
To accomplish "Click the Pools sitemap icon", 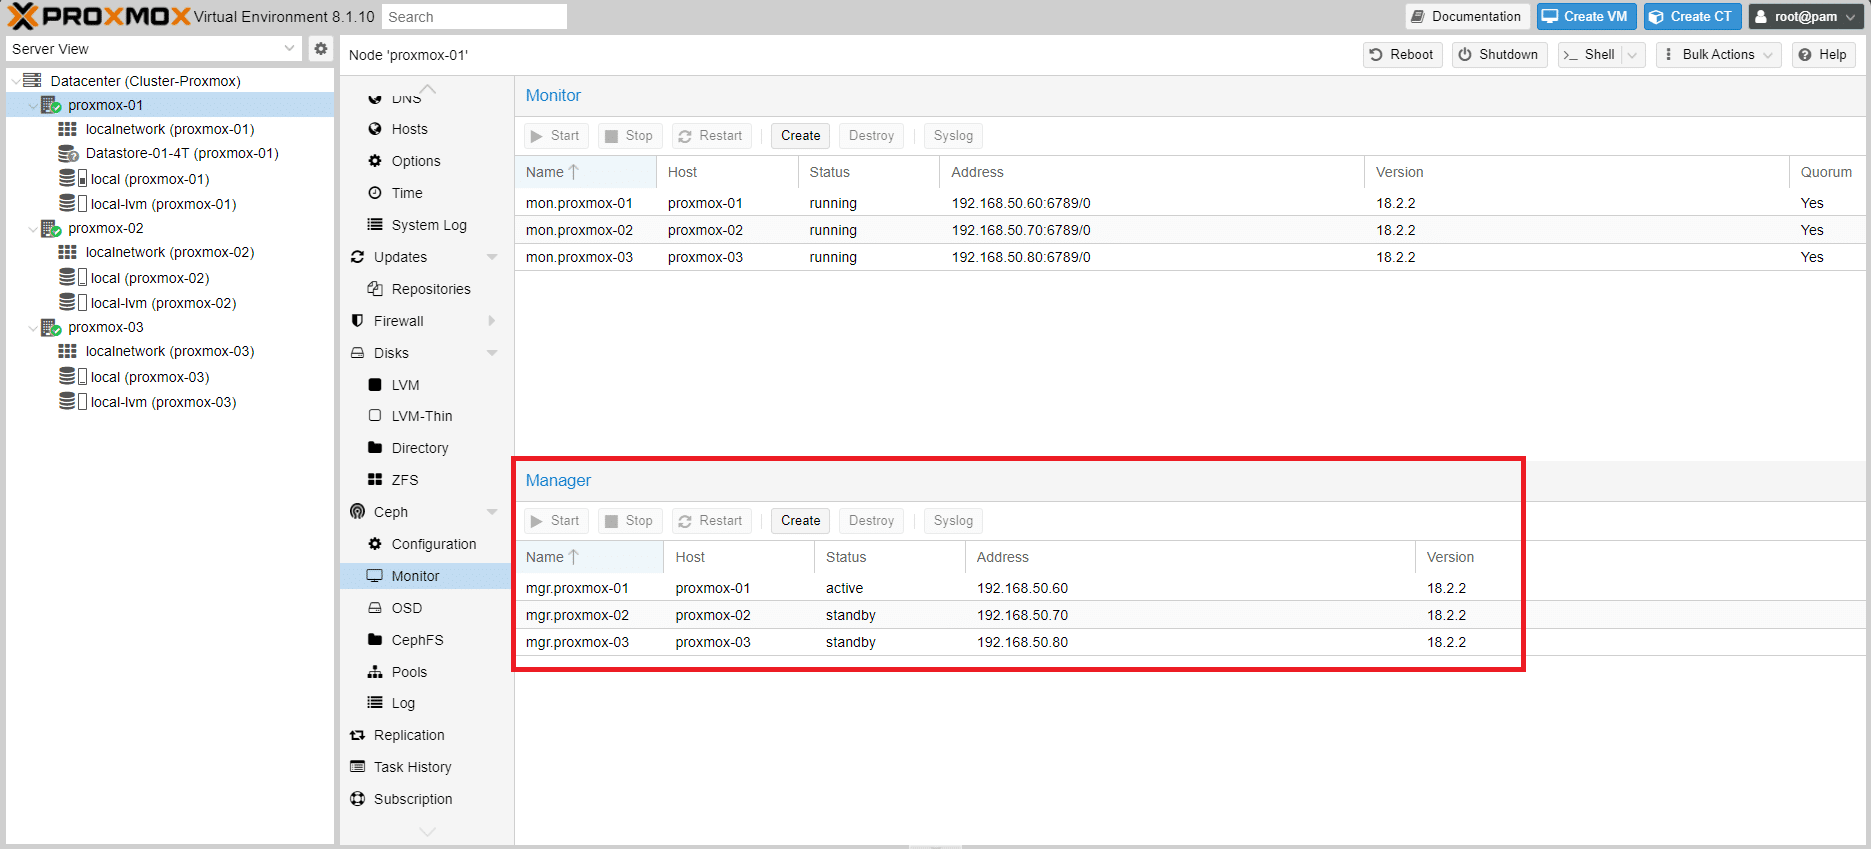I will pos(375,672).
